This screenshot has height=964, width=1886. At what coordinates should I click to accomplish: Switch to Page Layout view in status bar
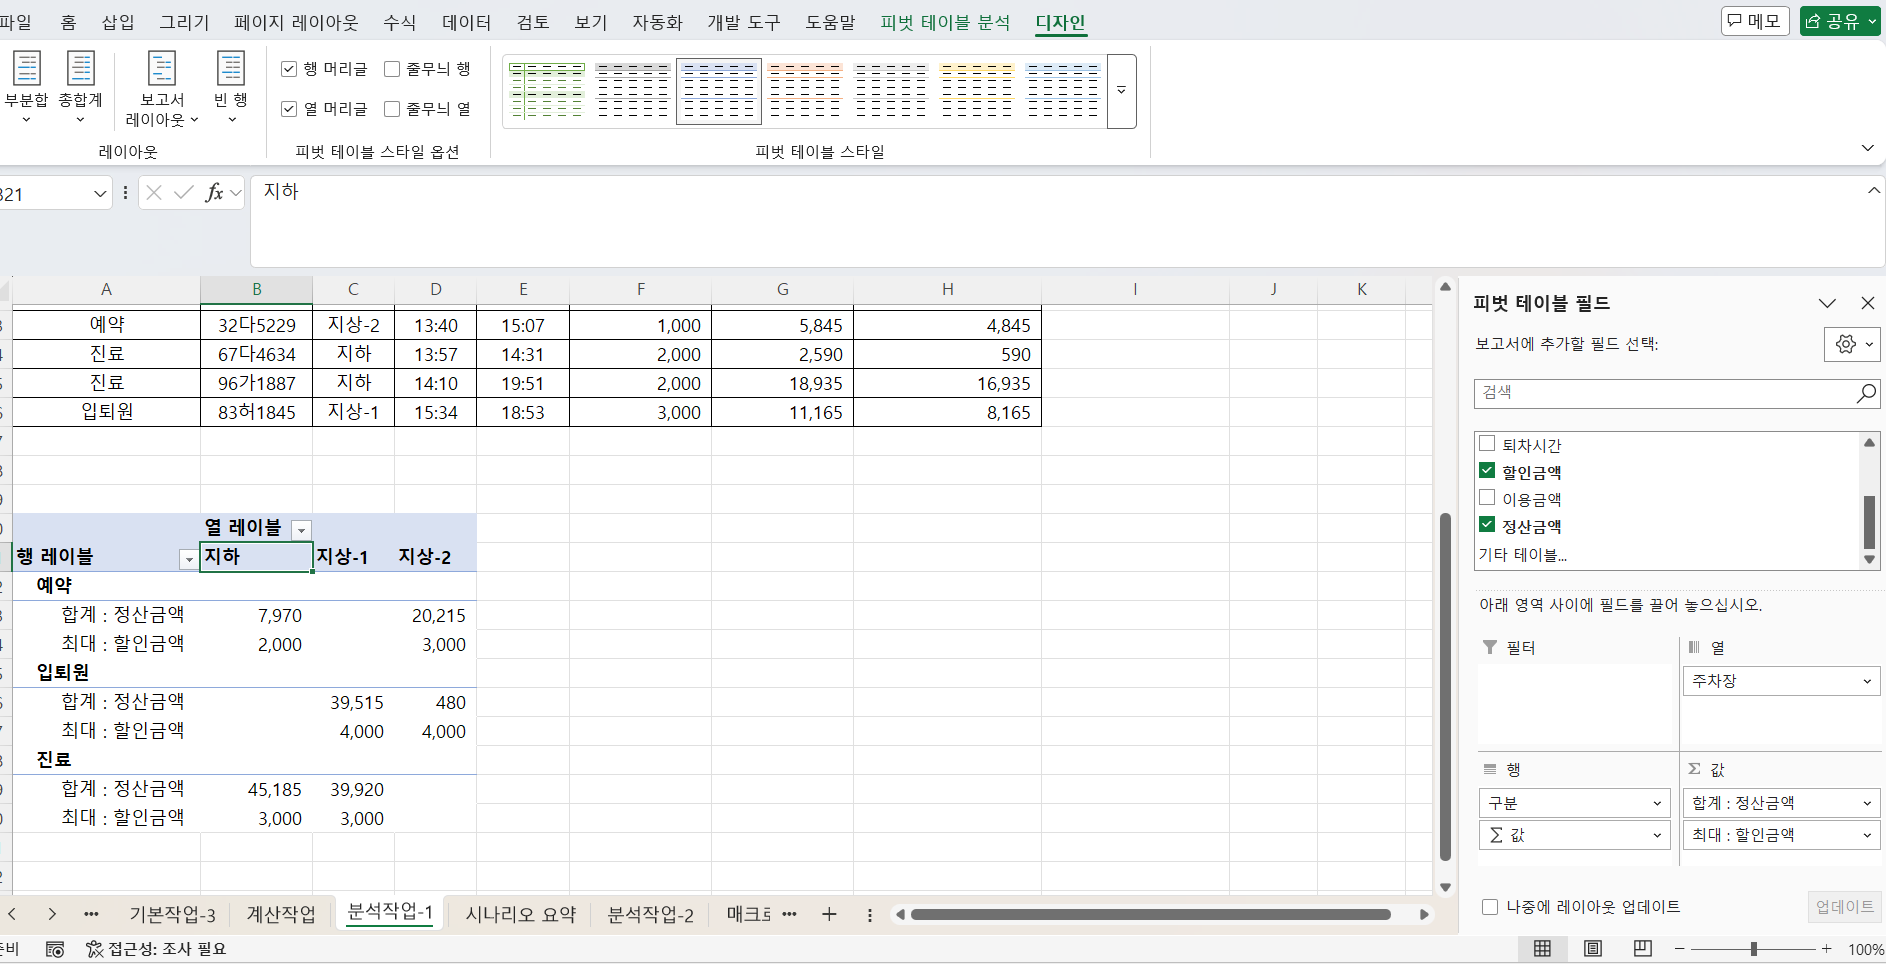click(x=1593, y=948)
